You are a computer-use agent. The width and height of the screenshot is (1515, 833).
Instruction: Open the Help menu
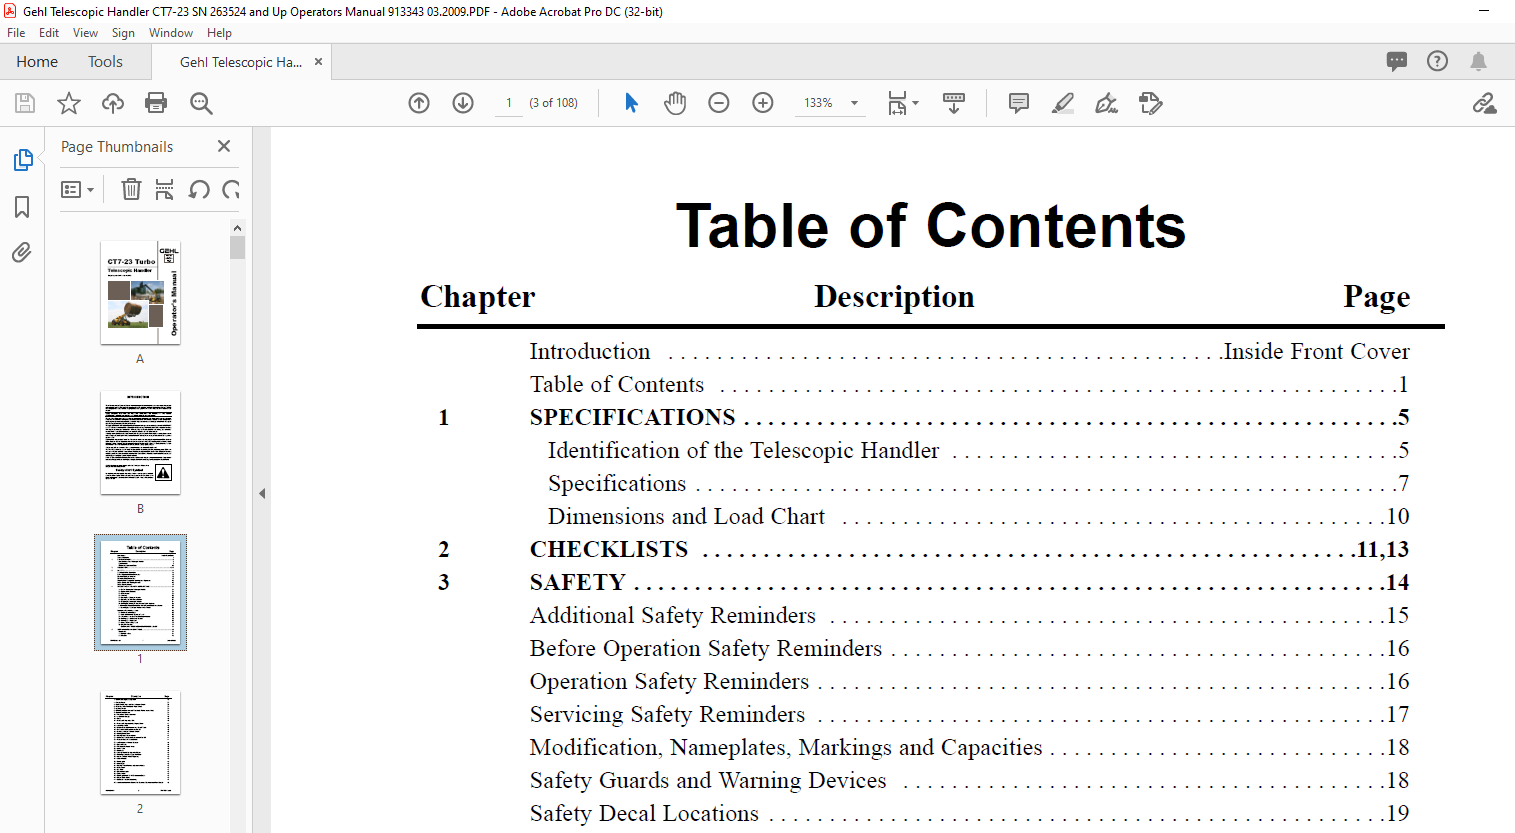[x=219, y=33]
